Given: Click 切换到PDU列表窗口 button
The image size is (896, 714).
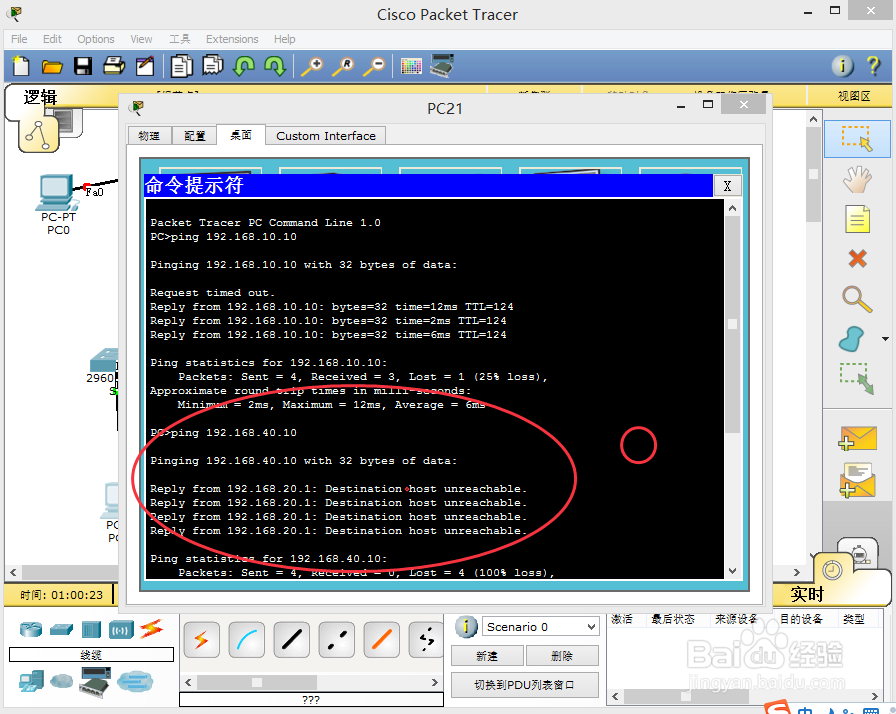Looking at the screenshot, I should coord(525,685).
